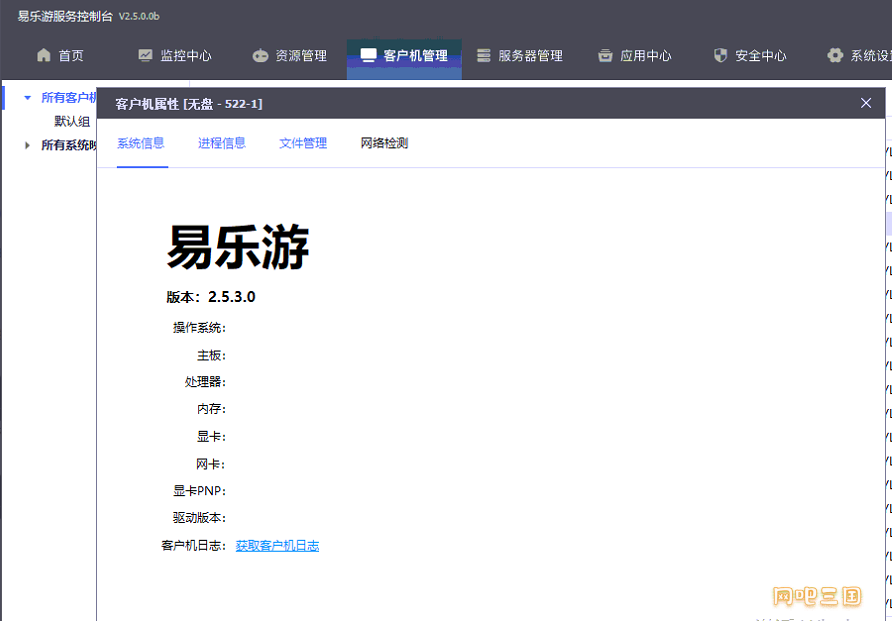Image resolution: width=892 pixels, height=621 pixels.
Task: Click the 客户机管理 monitor icon
Action: tap(369, 55)
